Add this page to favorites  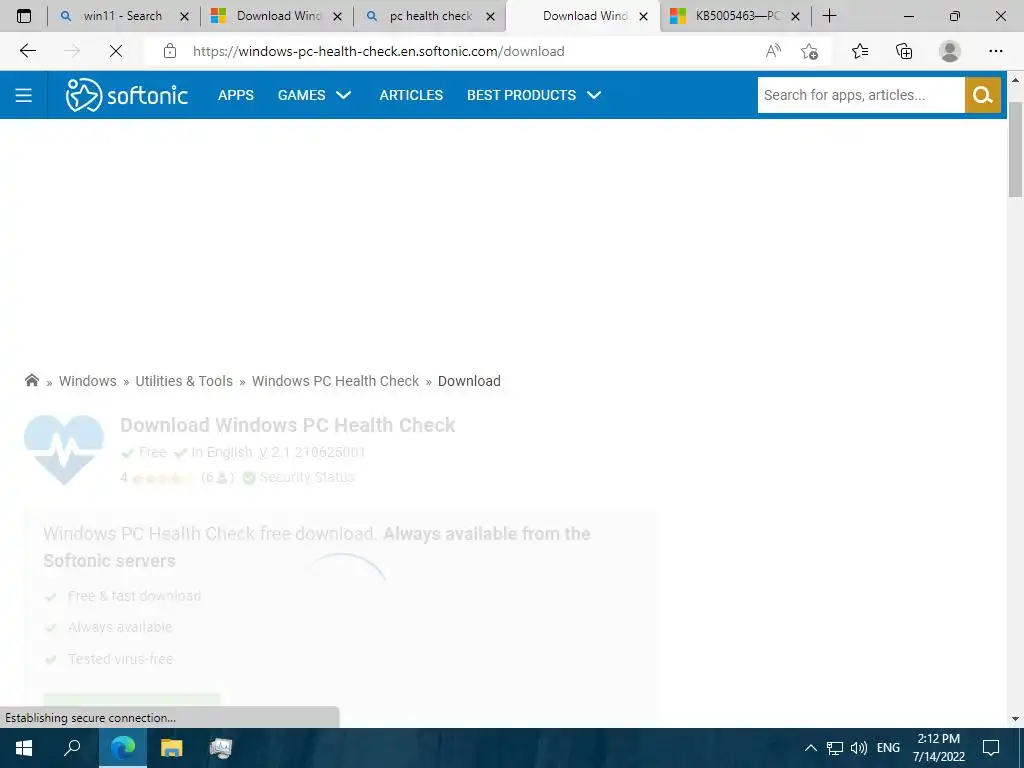[x=809, y=51]
